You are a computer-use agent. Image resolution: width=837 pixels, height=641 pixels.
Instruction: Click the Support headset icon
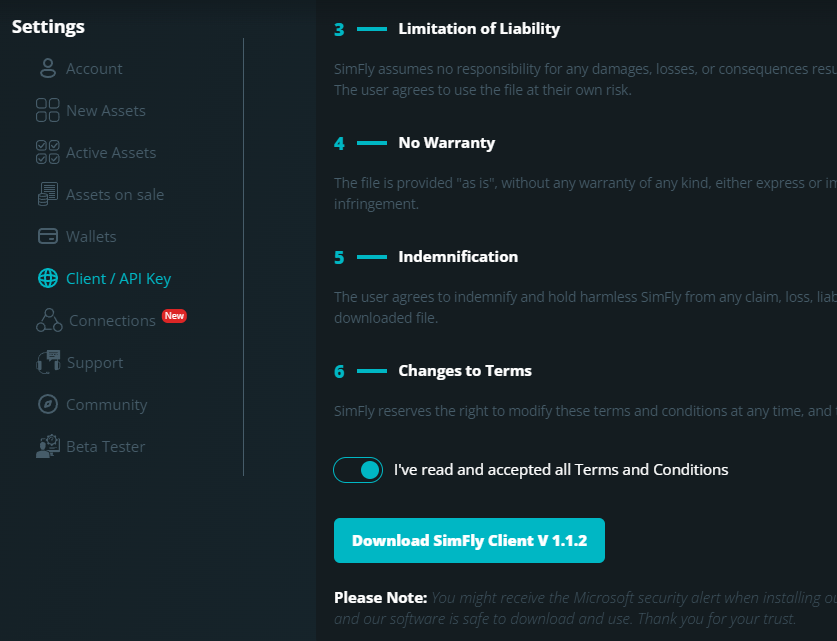point(47,363)
